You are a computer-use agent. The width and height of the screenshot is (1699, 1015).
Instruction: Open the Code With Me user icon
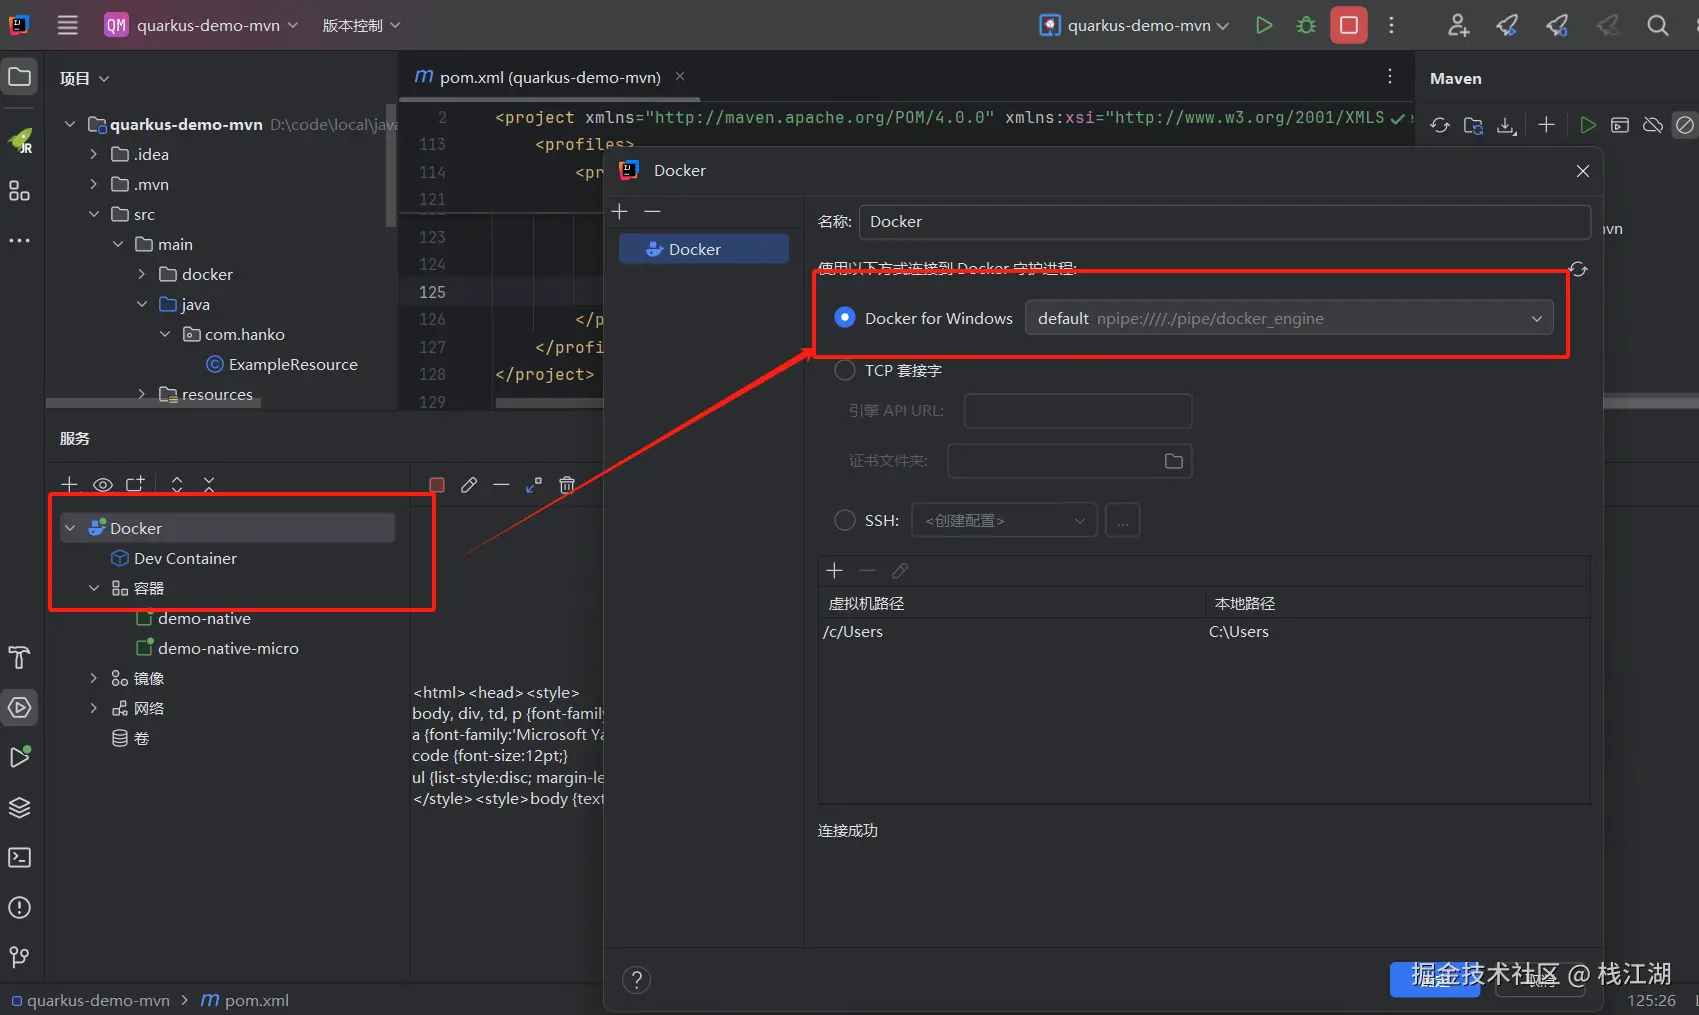1458,25
